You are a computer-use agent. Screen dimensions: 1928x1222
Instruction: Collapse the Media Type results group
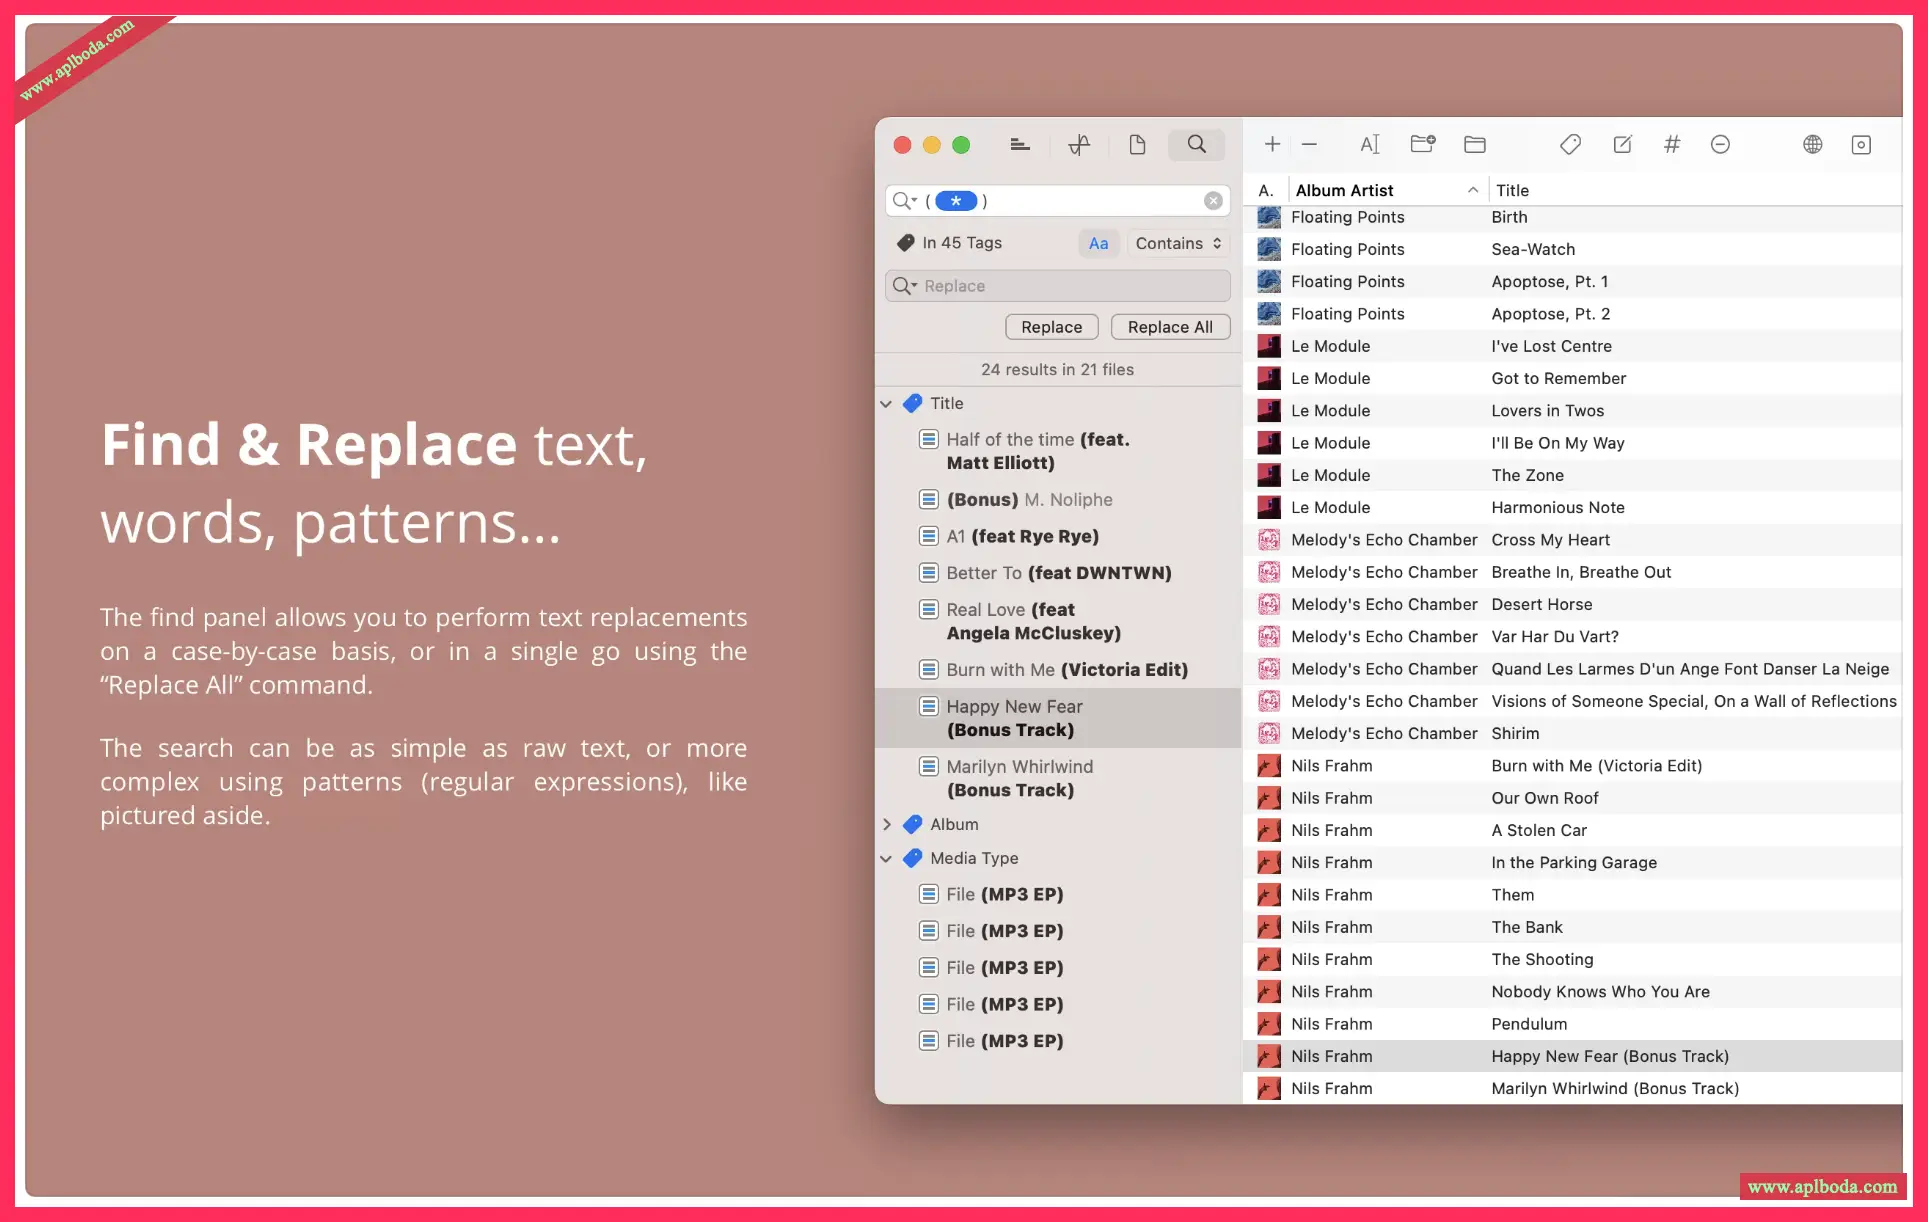pyautogui.click(x=886, y=859)
